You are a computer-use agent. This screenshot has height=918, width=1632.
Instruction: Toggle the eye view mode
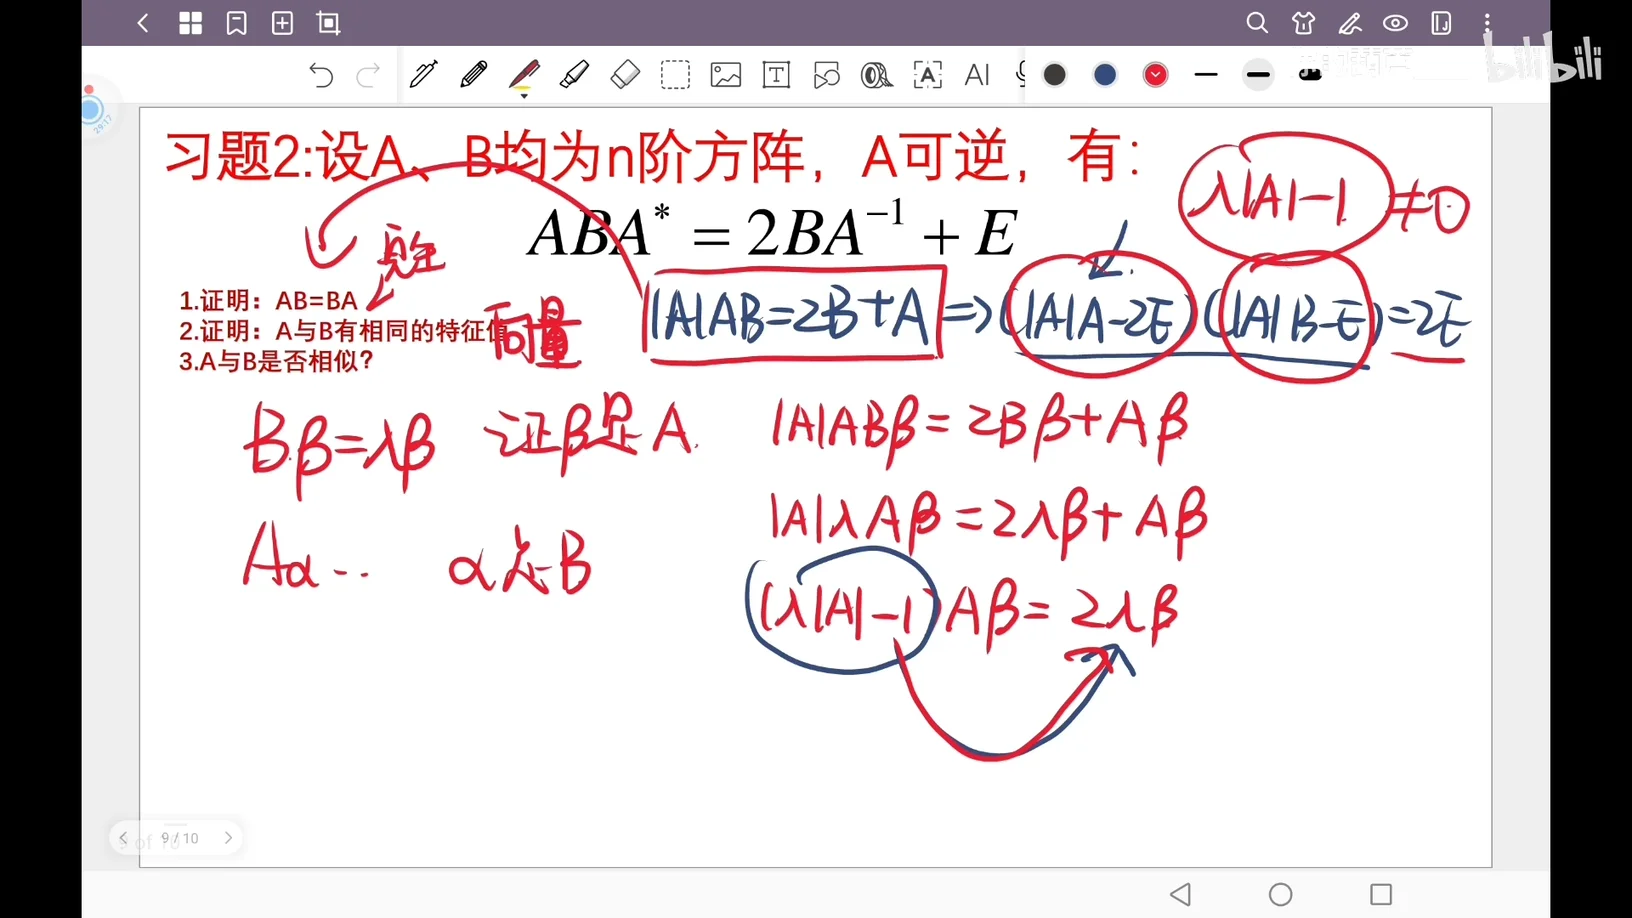click(x=1395, y=23)
